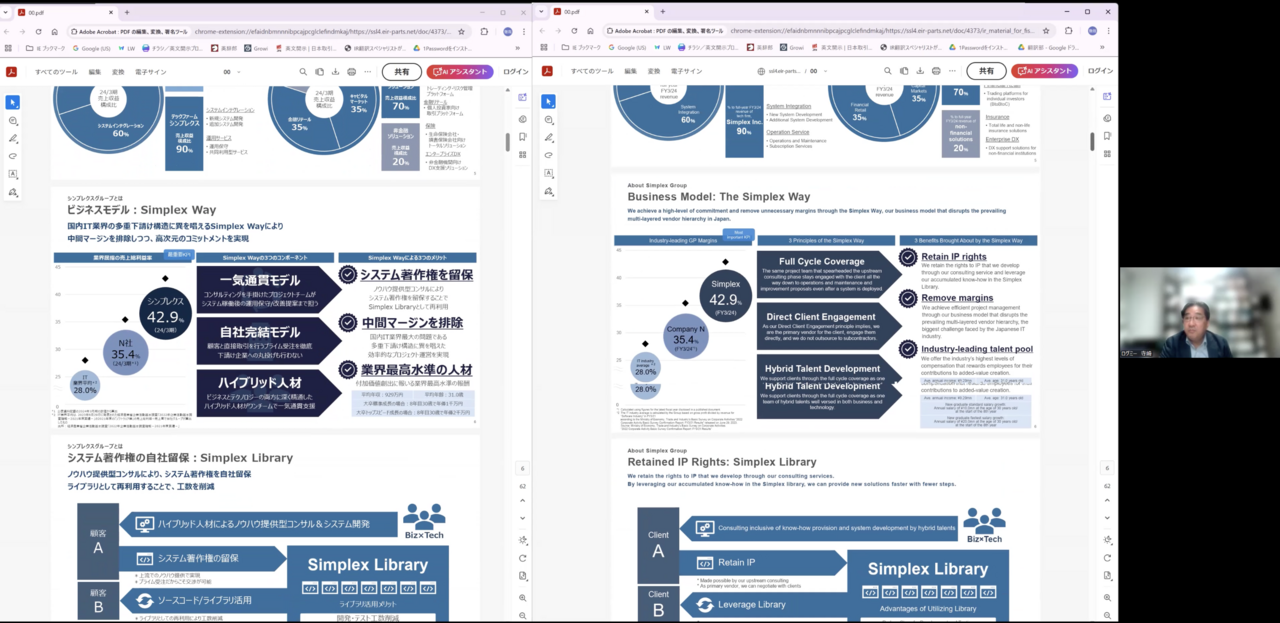Pick the freehand draw loop tool in left window

pos(12,156)
